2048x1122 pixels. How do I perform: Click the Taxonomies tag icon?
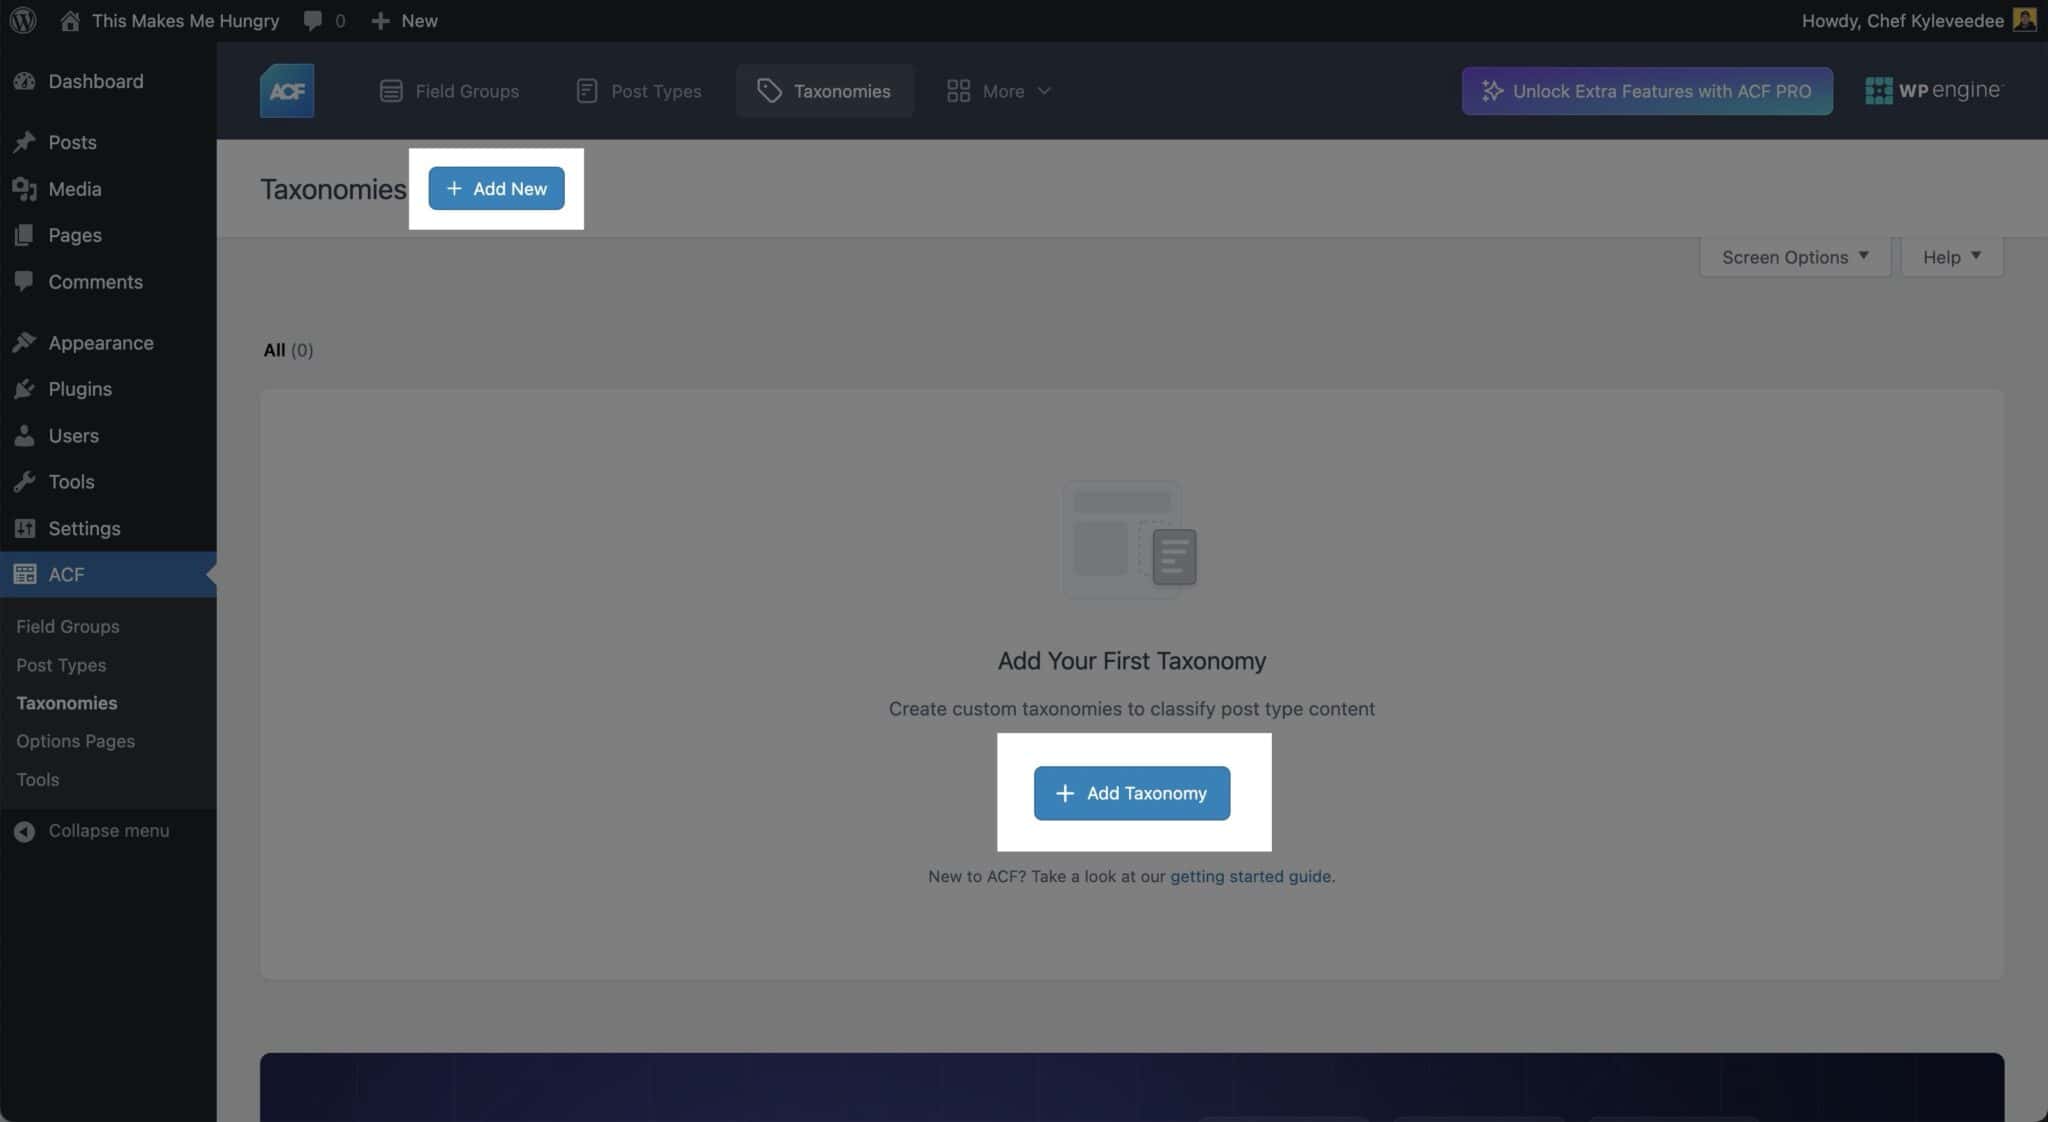tap(768, 90)
